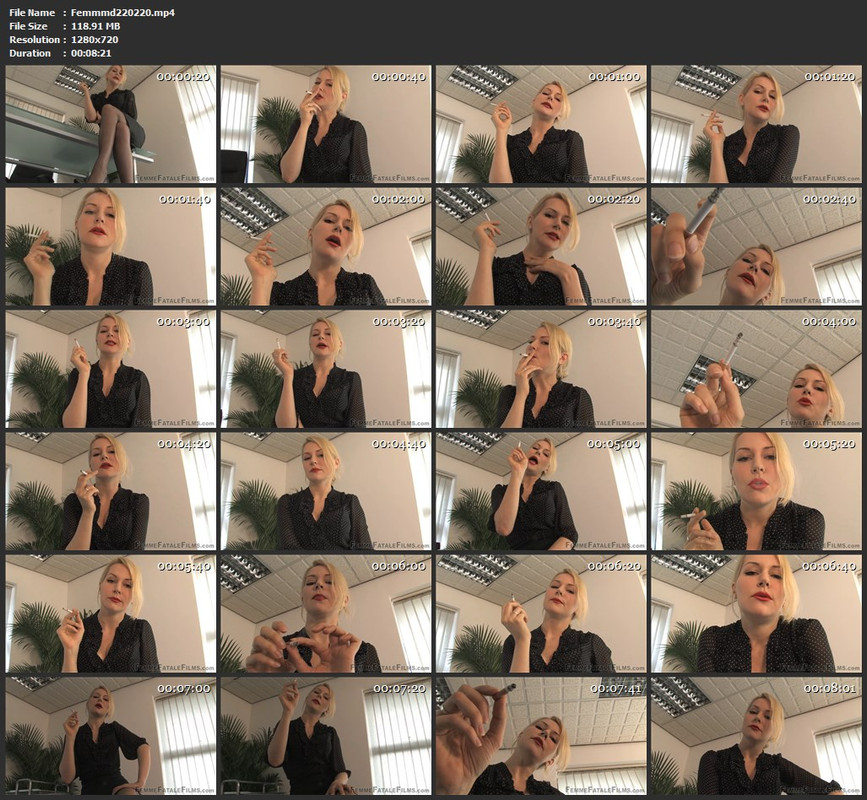Click the 'Duration' label

pos(30,53)
